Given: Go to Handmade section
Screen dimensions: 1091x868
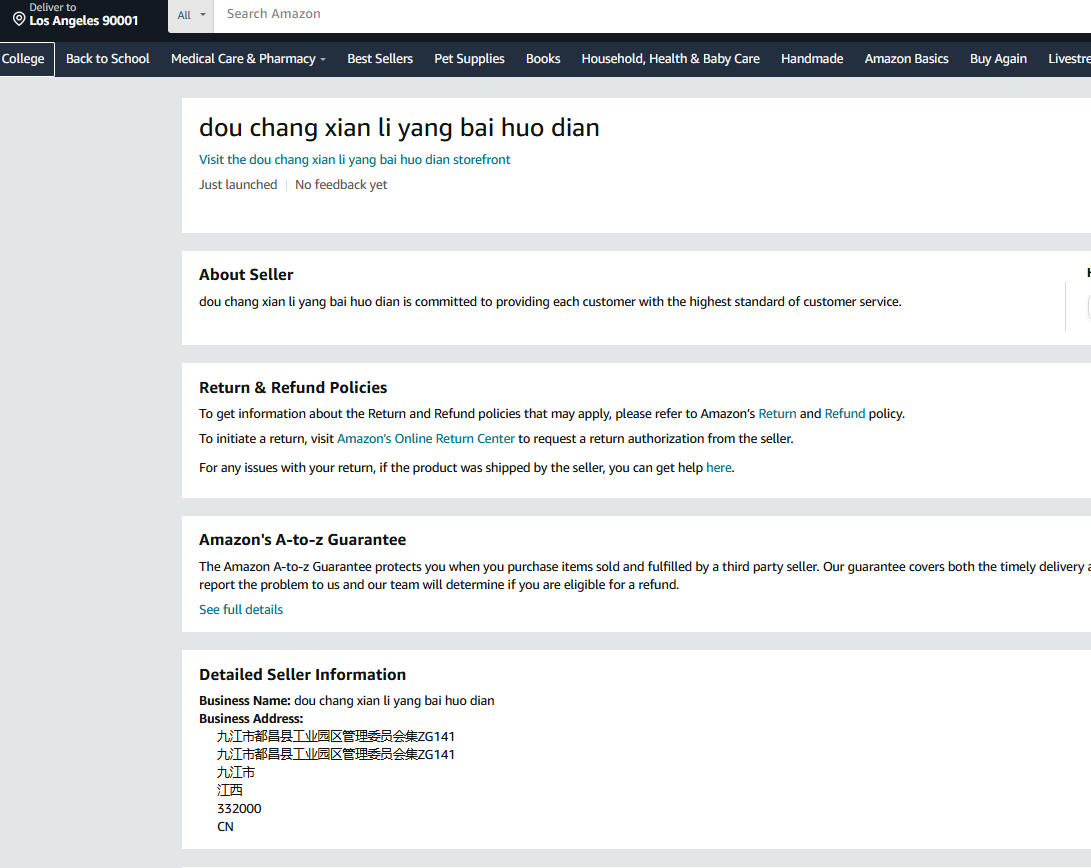Looking at the screenshot, I should coord(812,59).
